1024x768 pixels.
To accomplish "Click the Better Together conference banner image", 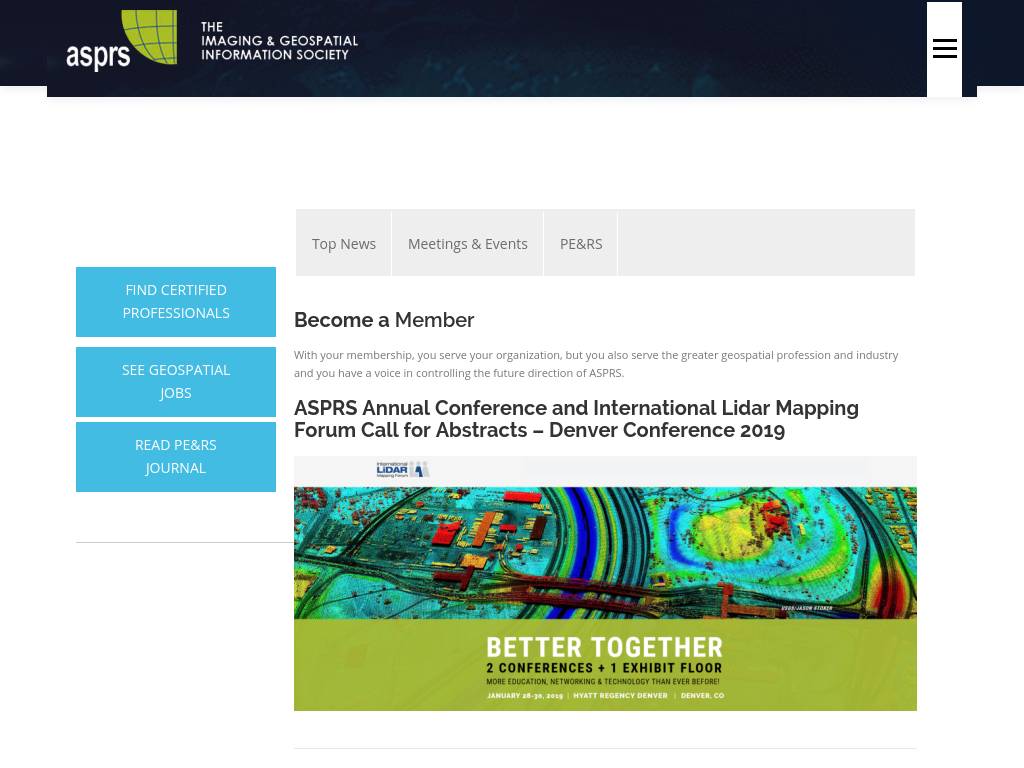I will click(605, 583).
